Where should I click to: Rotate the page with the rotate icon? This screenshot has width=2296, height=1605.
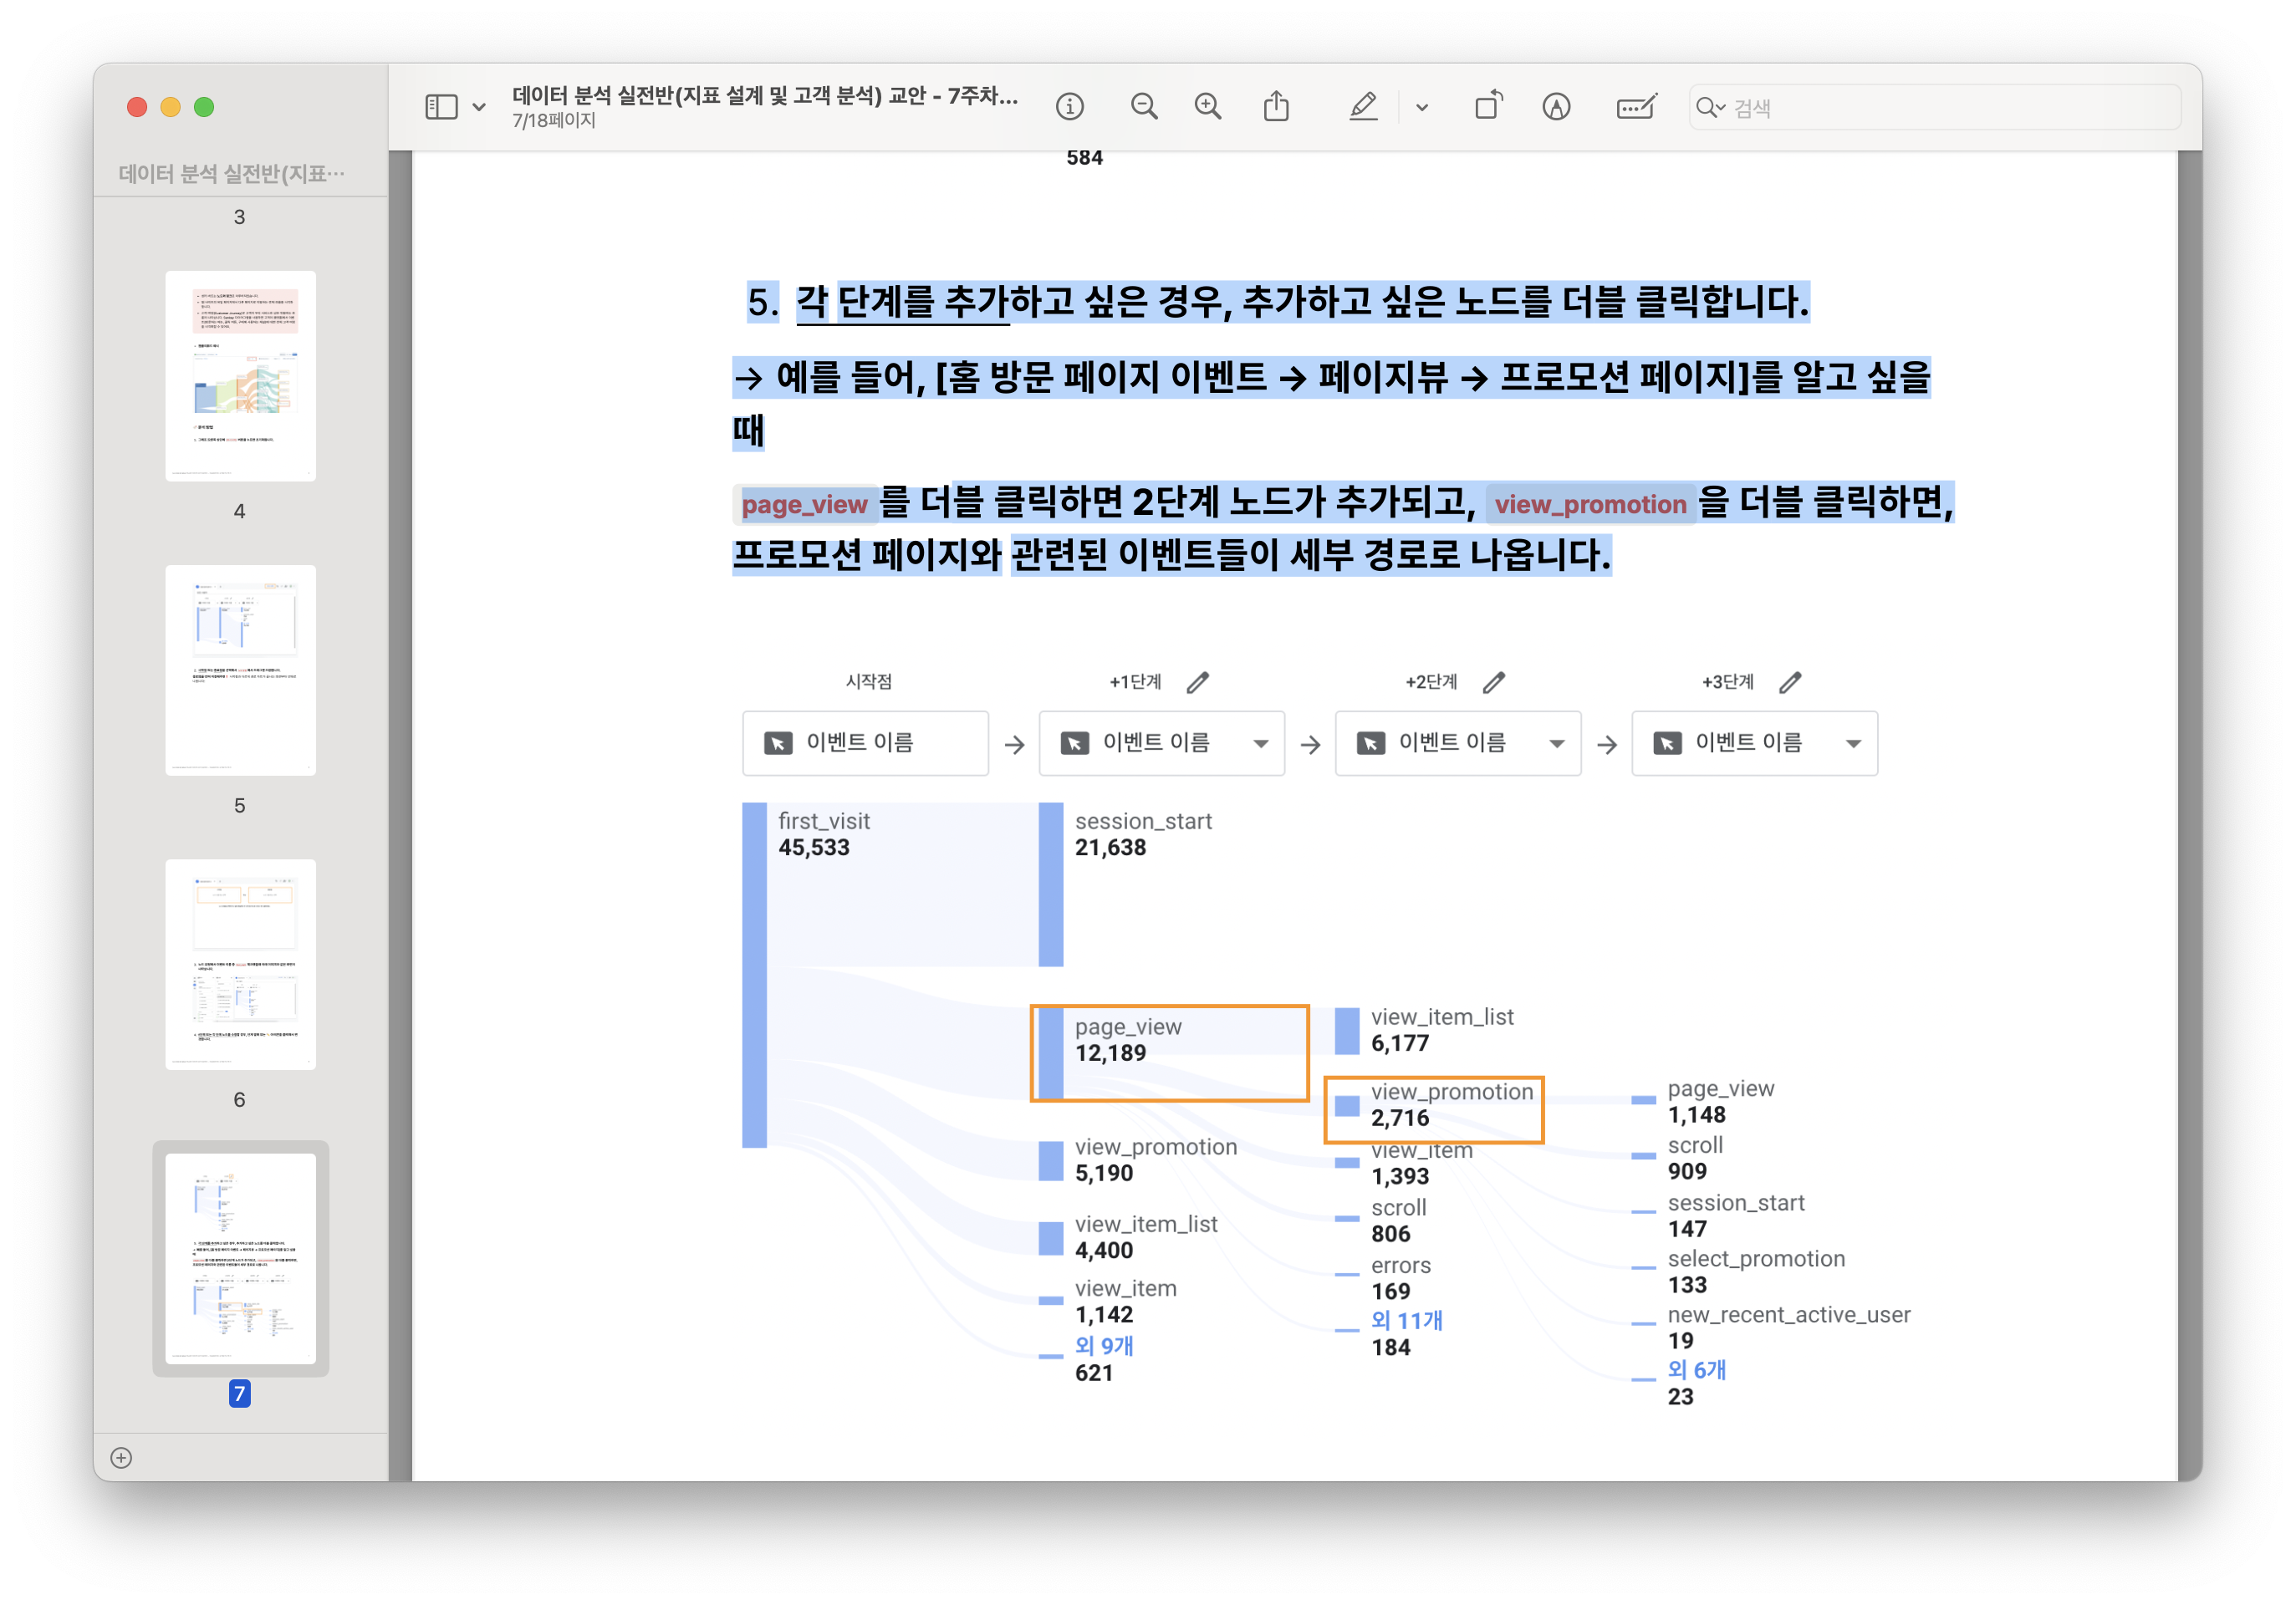[x=1488, y=107]
